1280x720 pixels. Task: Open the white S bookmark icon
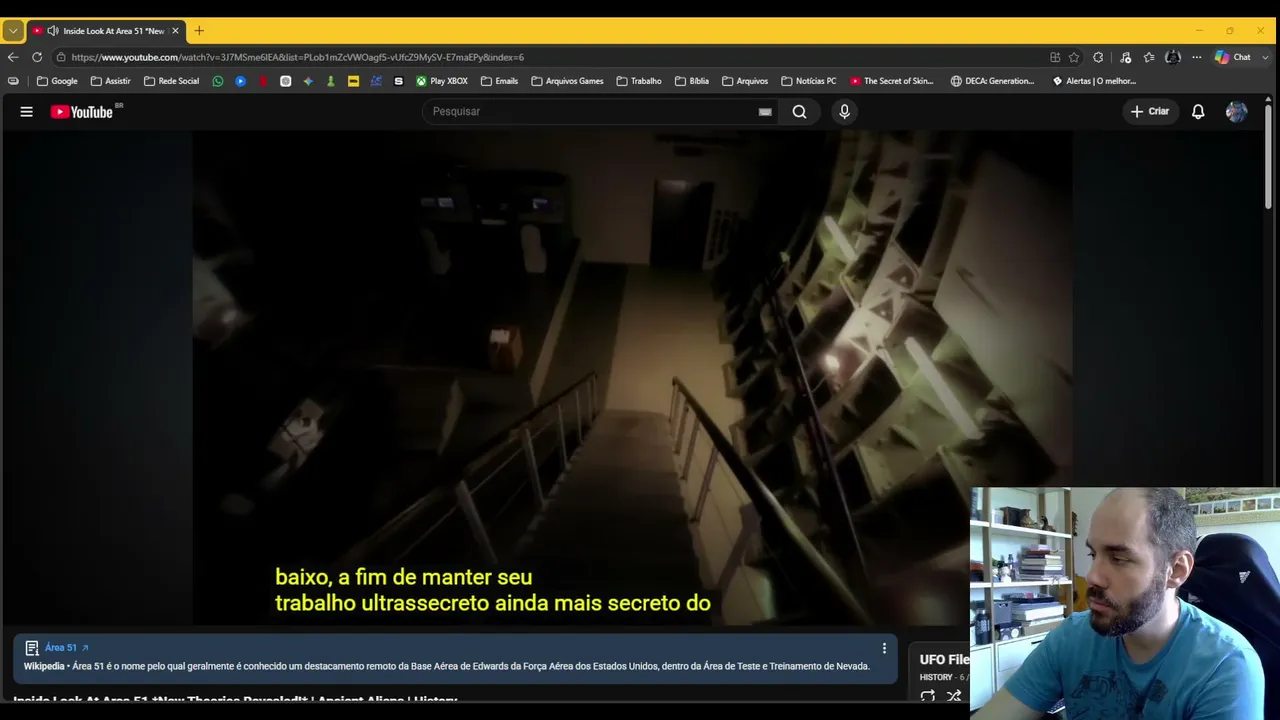pyautogui.click(x=399, y=81)
